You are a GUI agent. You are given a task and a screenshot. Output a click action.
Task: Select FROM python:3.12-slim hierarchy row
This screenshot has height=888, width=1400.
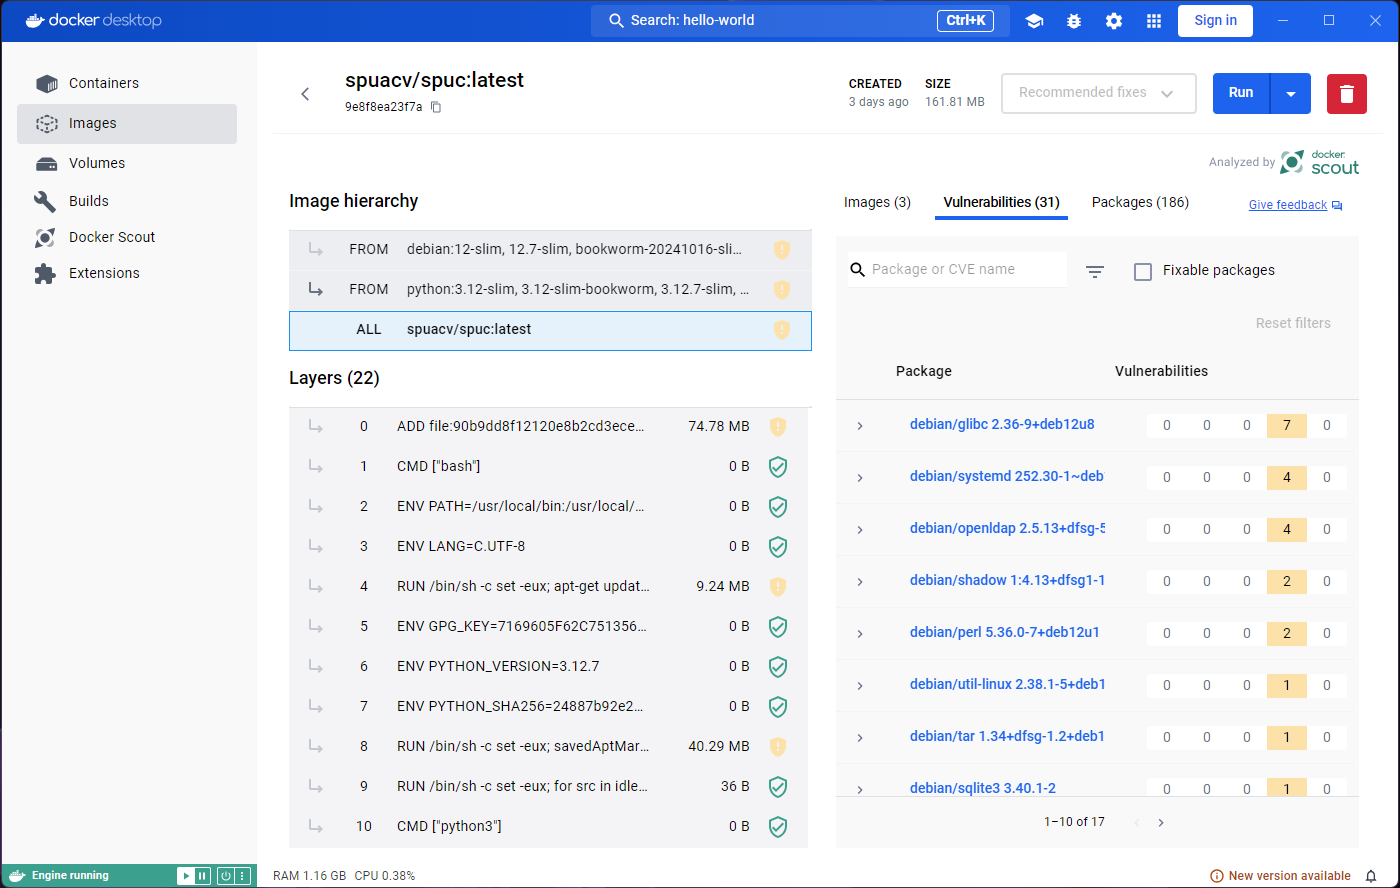pos(550,290)
